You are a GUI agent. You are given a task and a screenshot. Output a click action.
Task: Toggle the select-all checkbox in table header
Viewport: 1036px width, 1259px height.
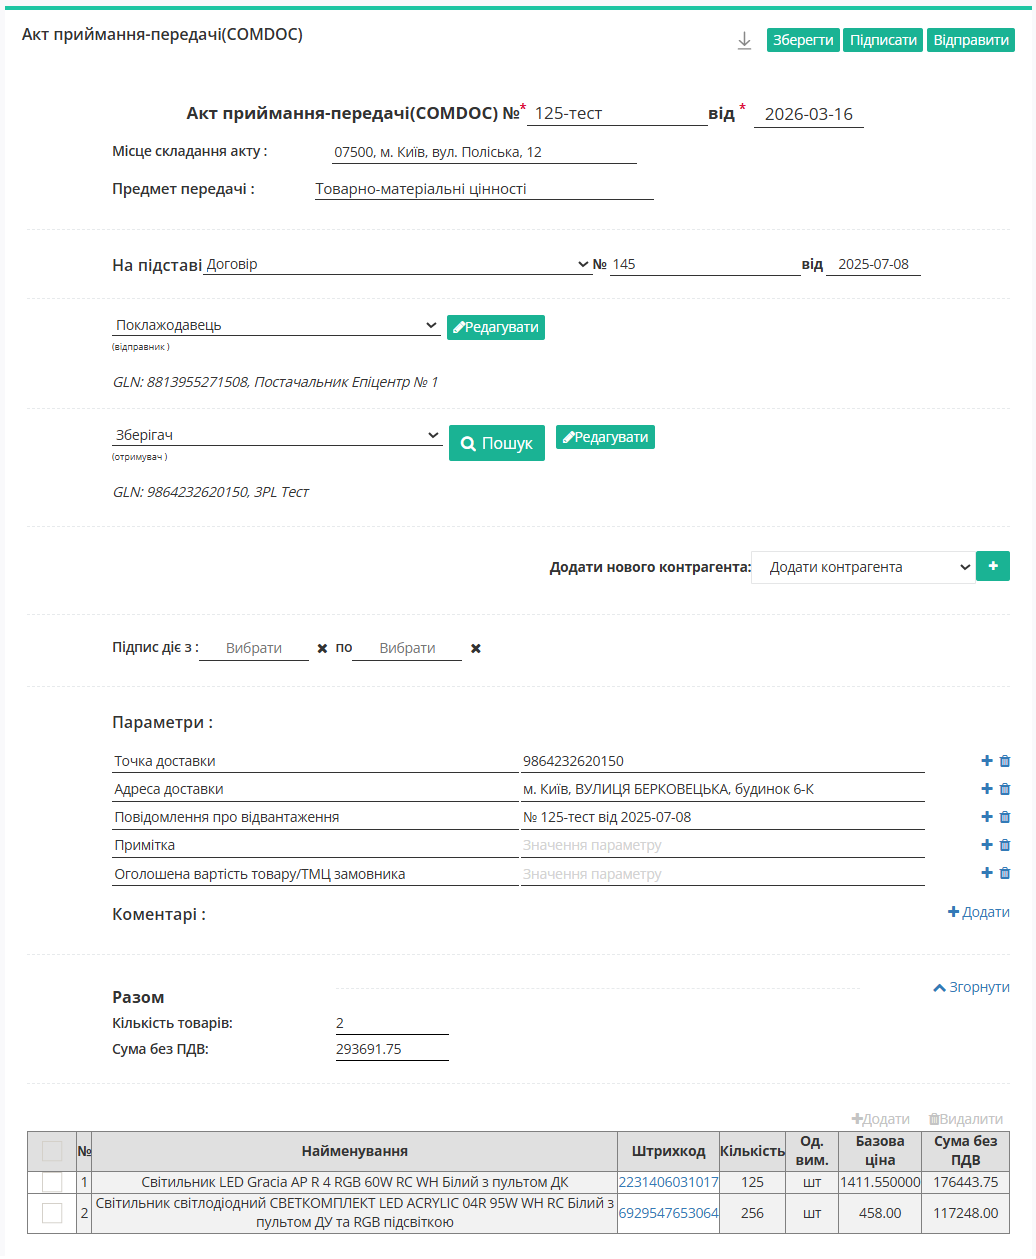tap(52, 1151)
